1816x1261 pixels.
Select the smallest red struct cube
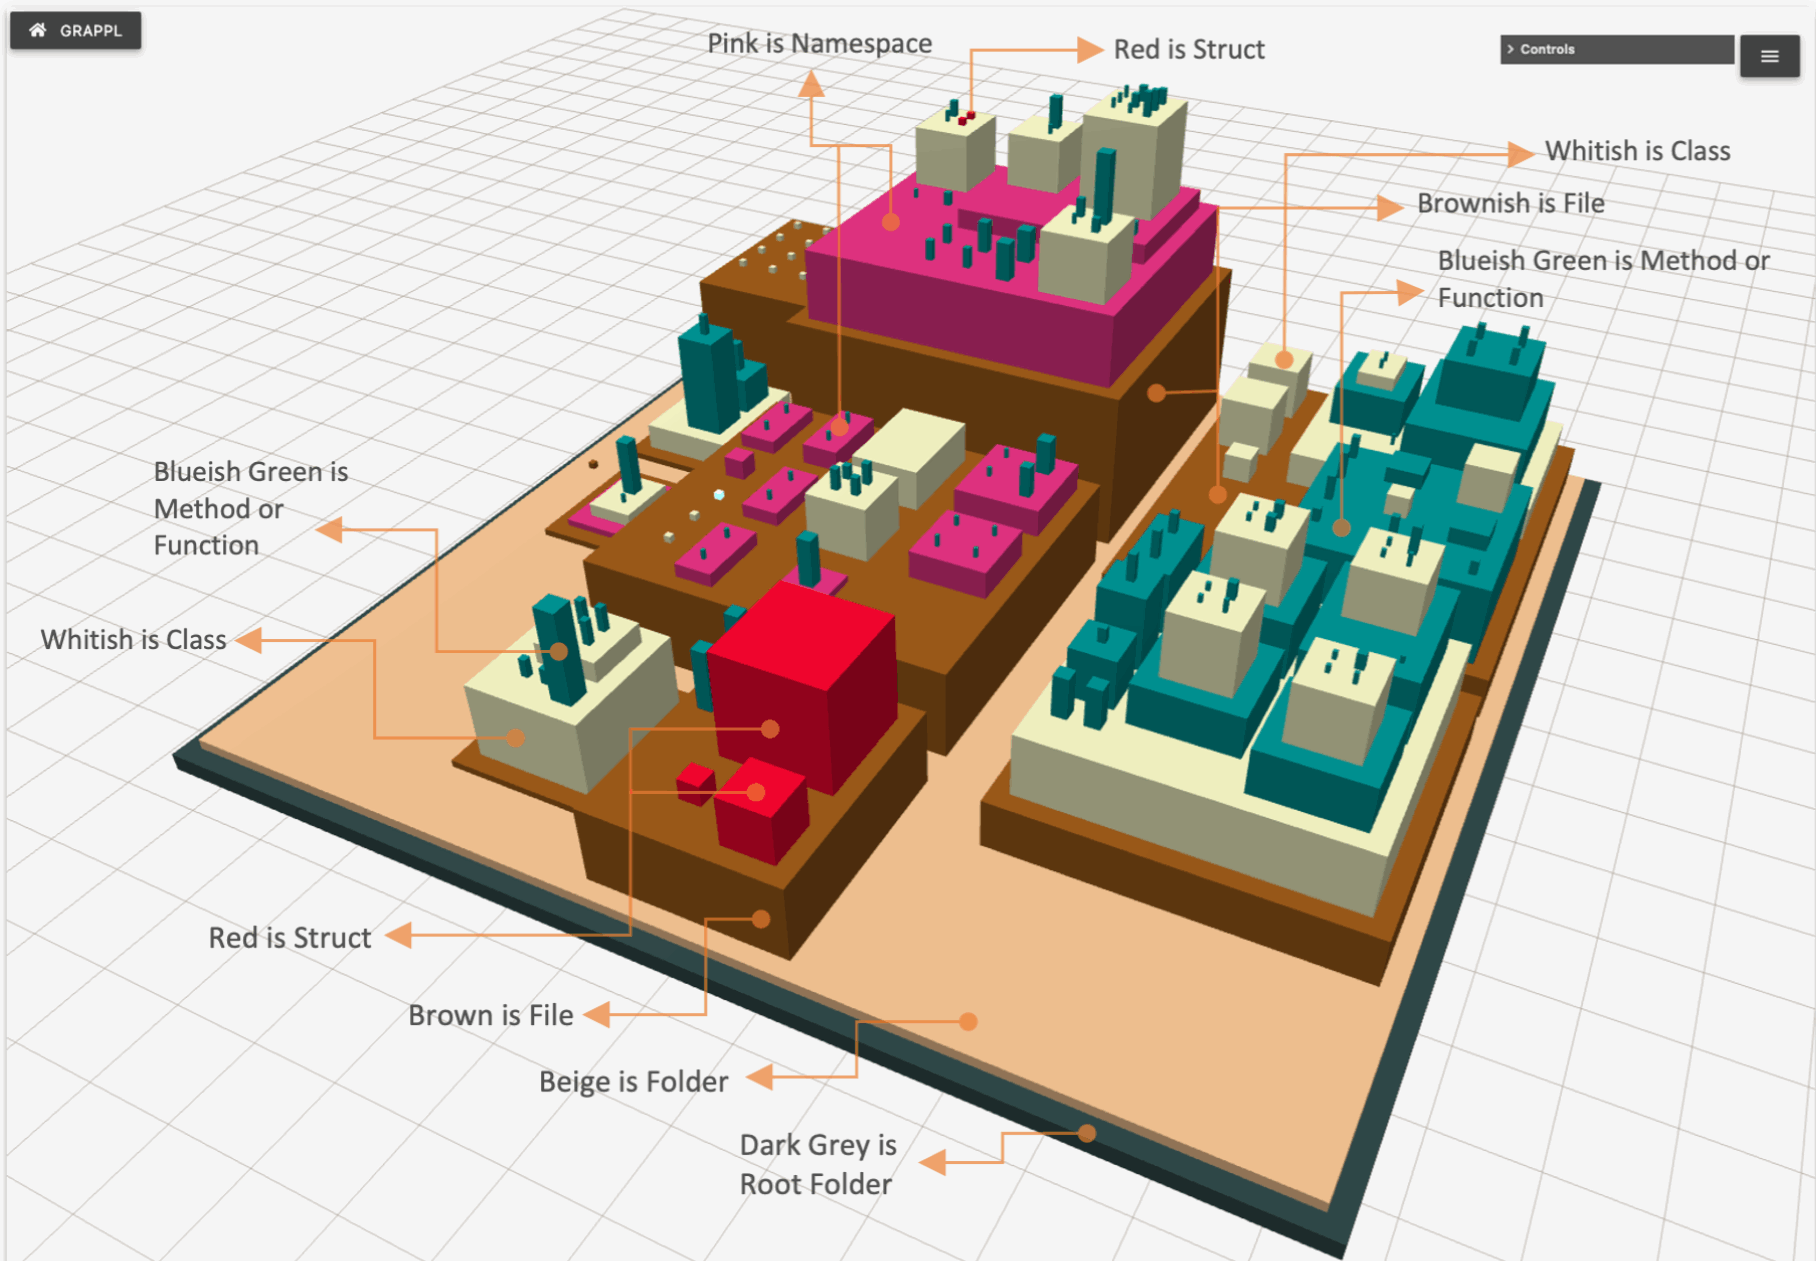pyautogui.click(x=694, y=783)
